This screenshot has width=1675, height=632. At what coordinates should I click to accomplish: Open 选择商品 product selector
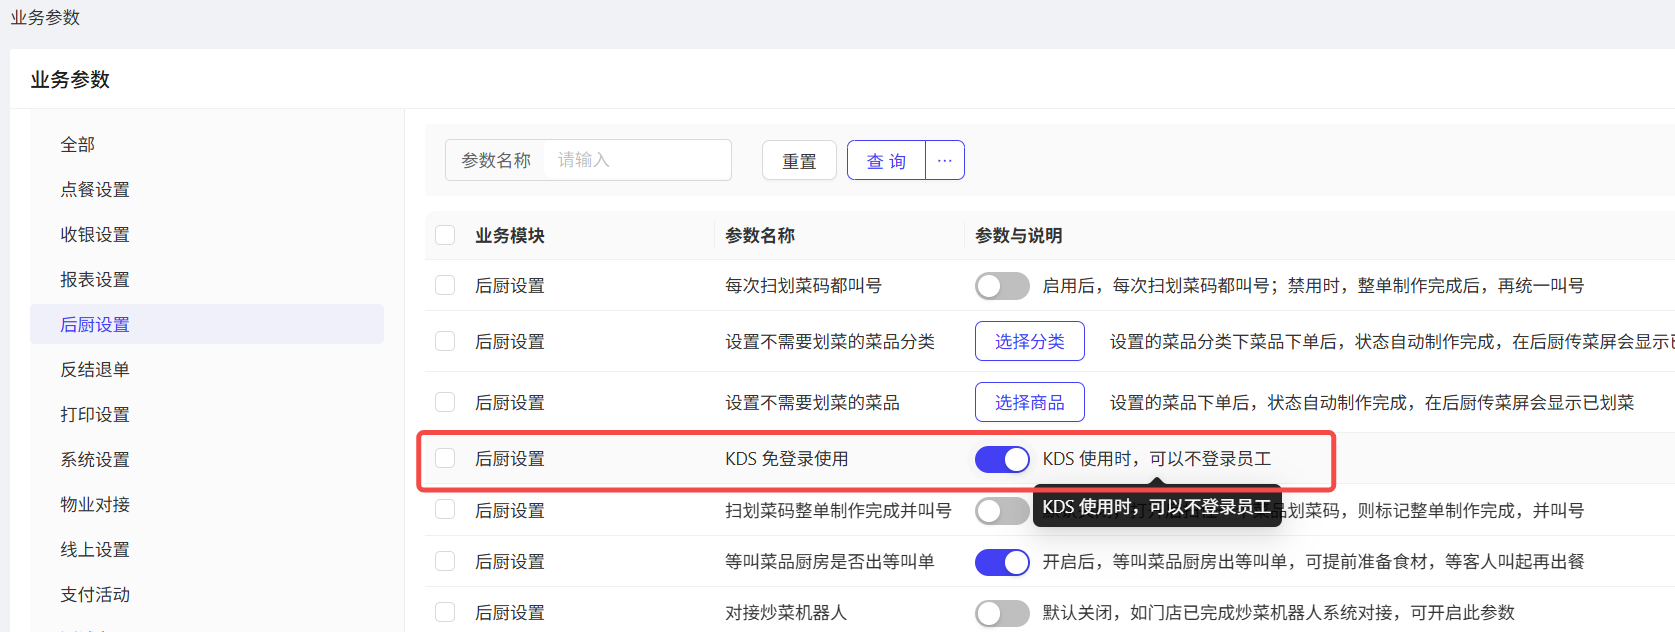pyautogui.click(x=1029, y=402)
